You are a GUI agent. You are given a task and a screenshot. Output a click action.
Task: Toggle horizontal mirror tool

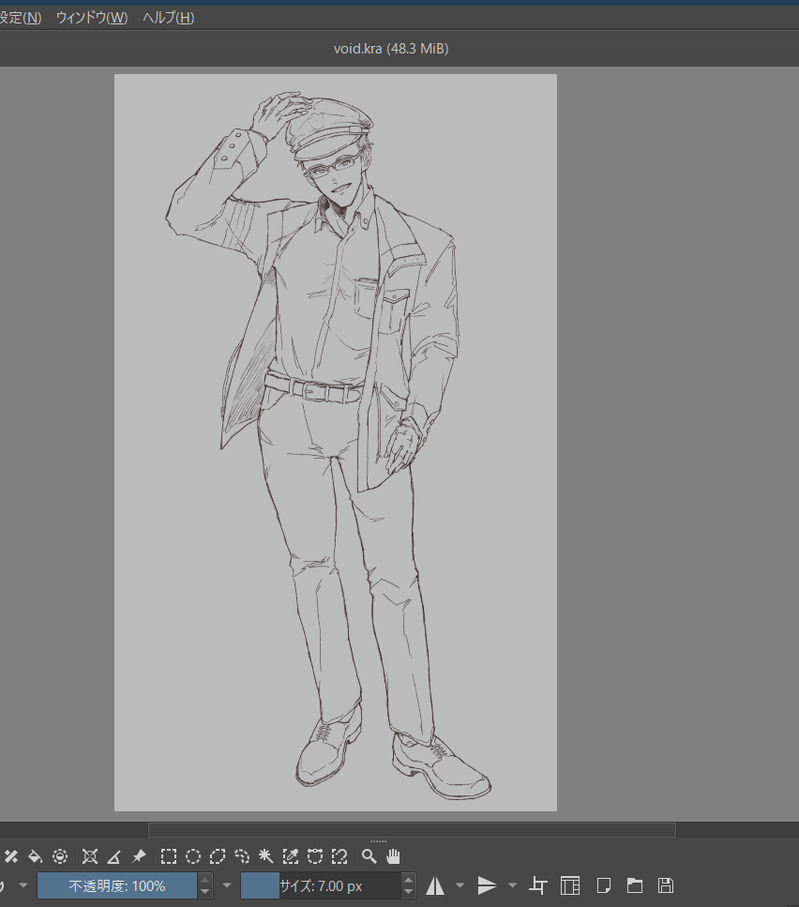coord(435,886)
